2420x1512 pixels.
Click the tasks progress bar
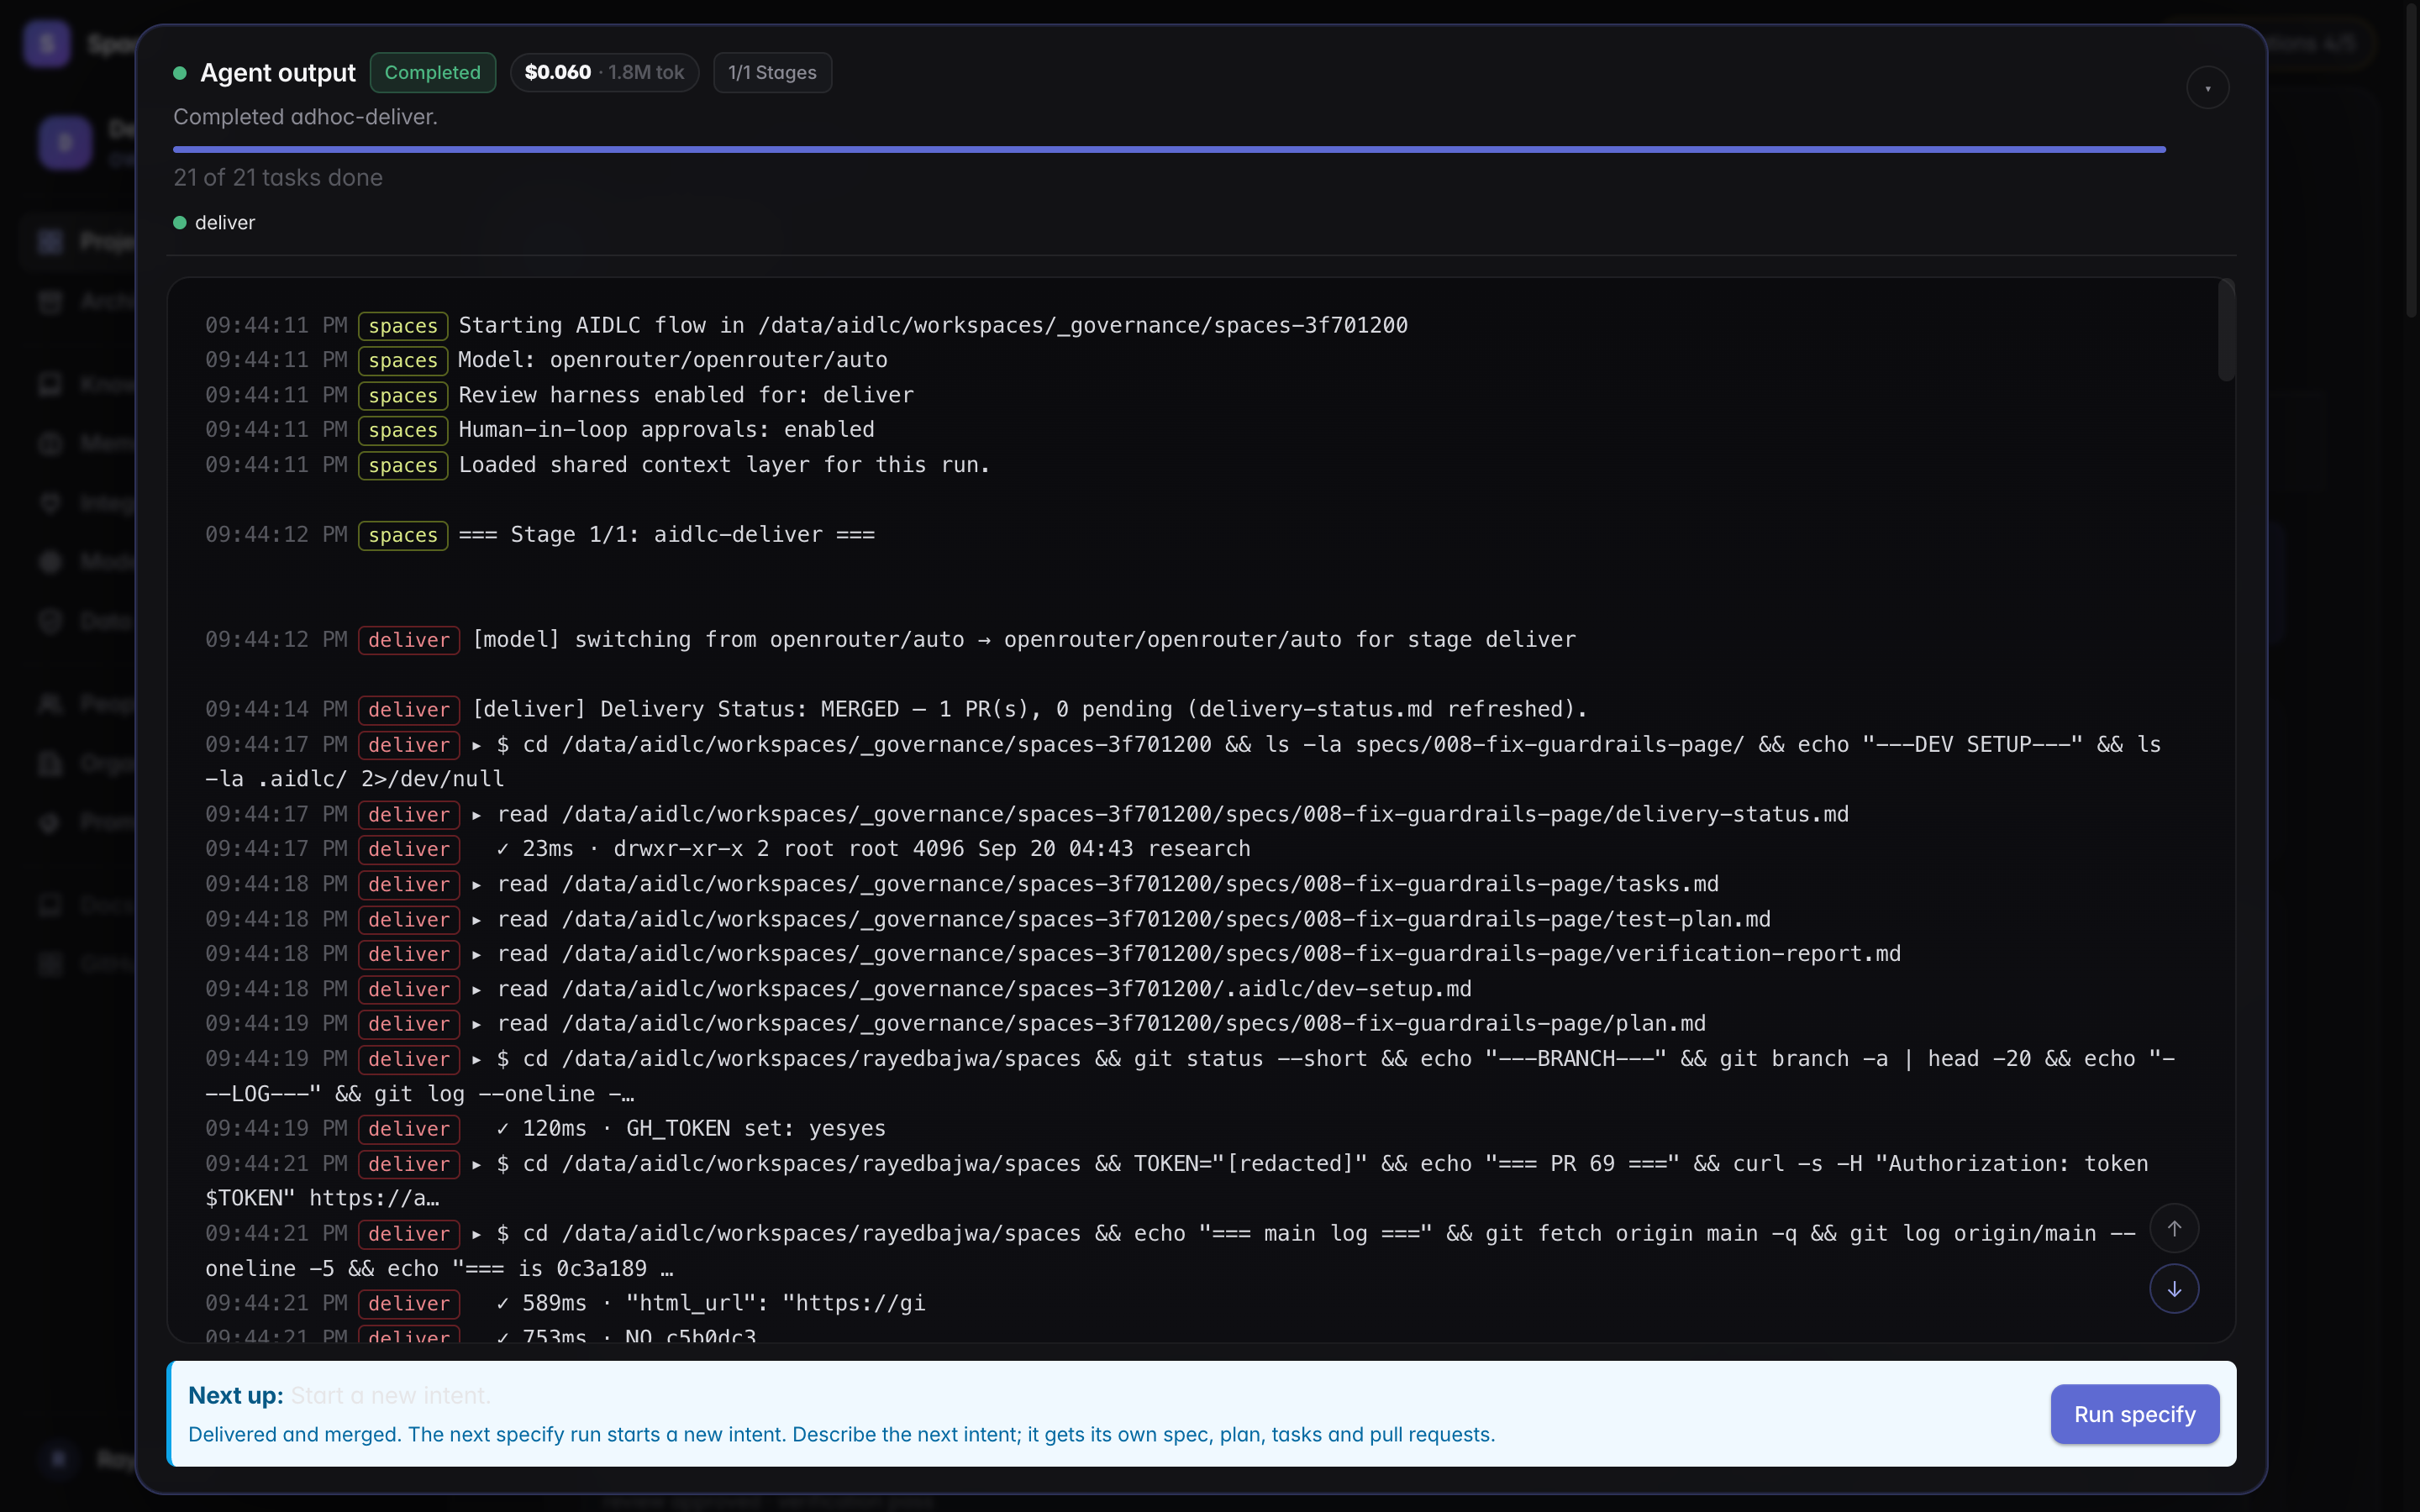click(1169, 149)
